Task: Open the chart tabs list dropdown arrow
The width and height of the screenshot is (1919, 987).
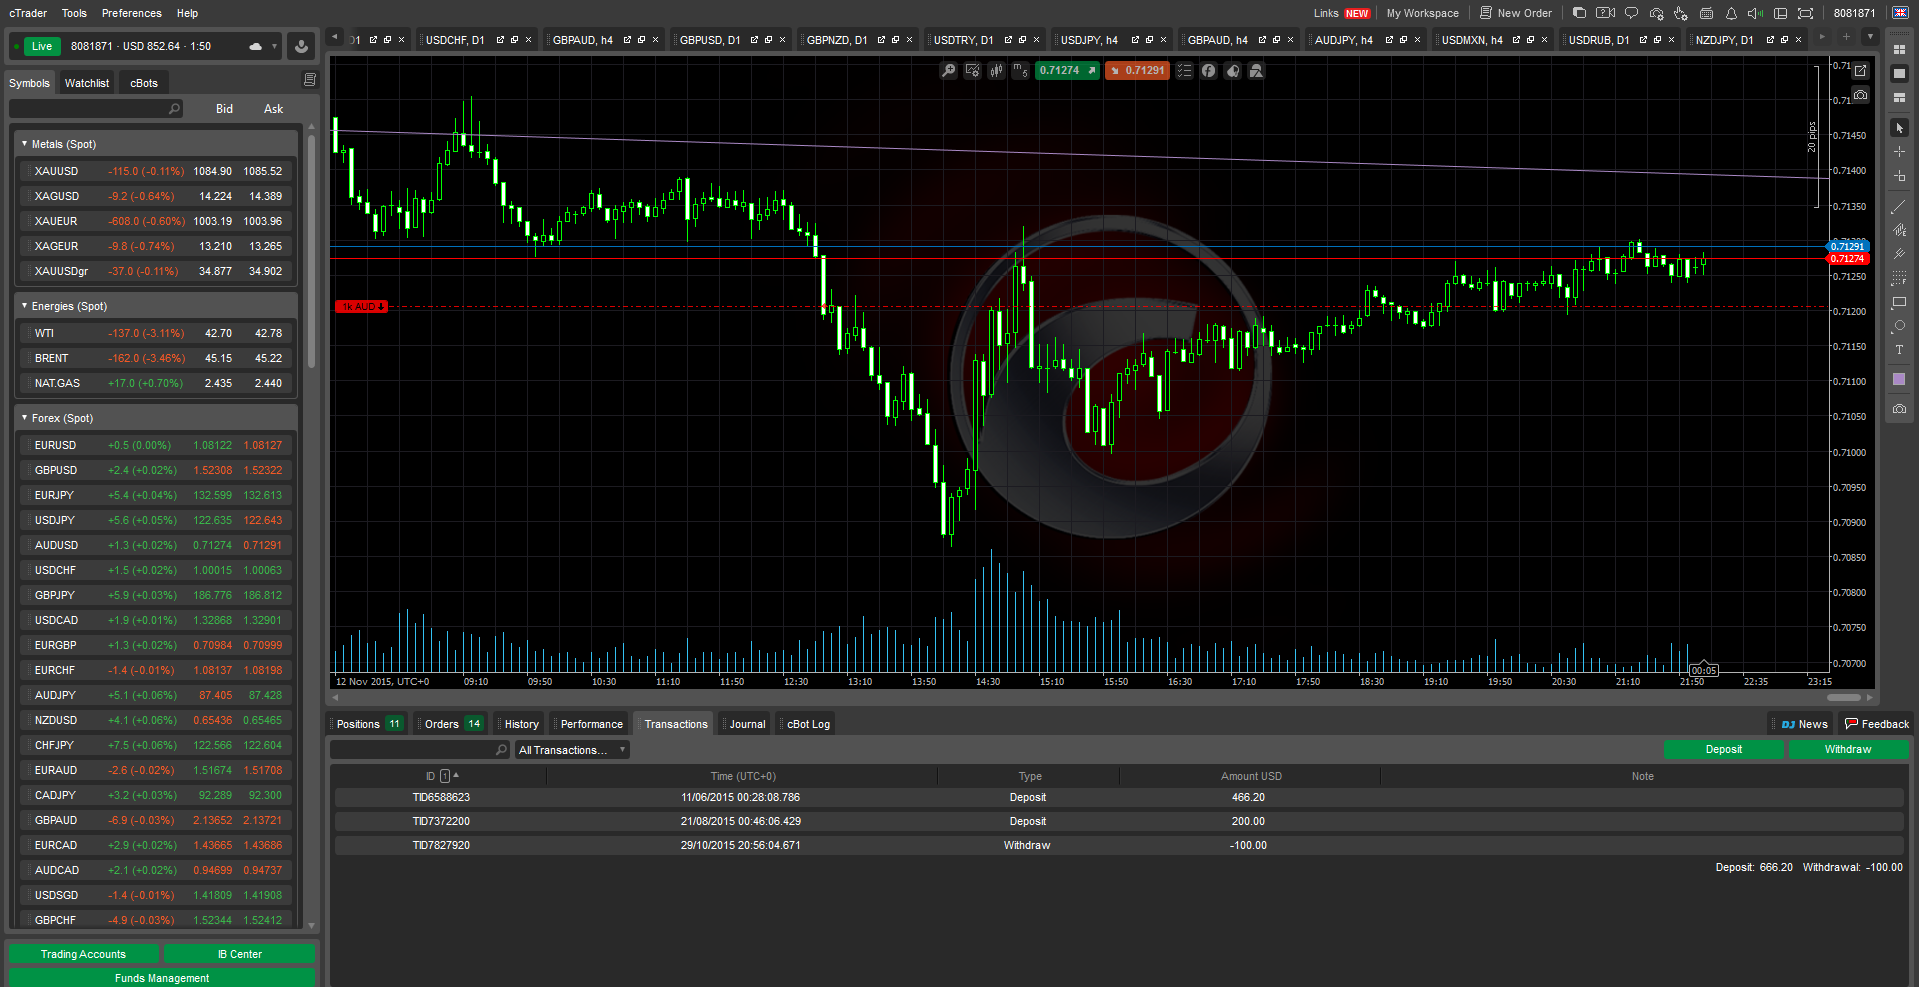Action: pos(1870,37)
